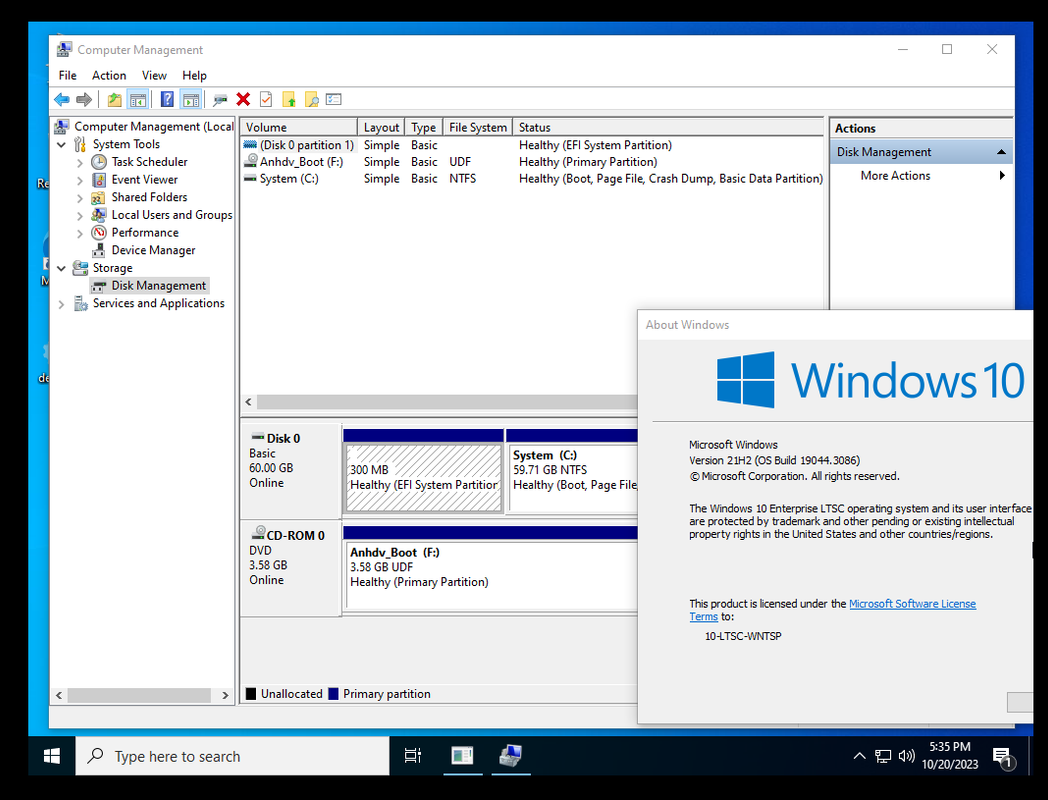Expand the Task Scheduler node arrow
The height and width of the screenshot is (800, 1048).
80,162
